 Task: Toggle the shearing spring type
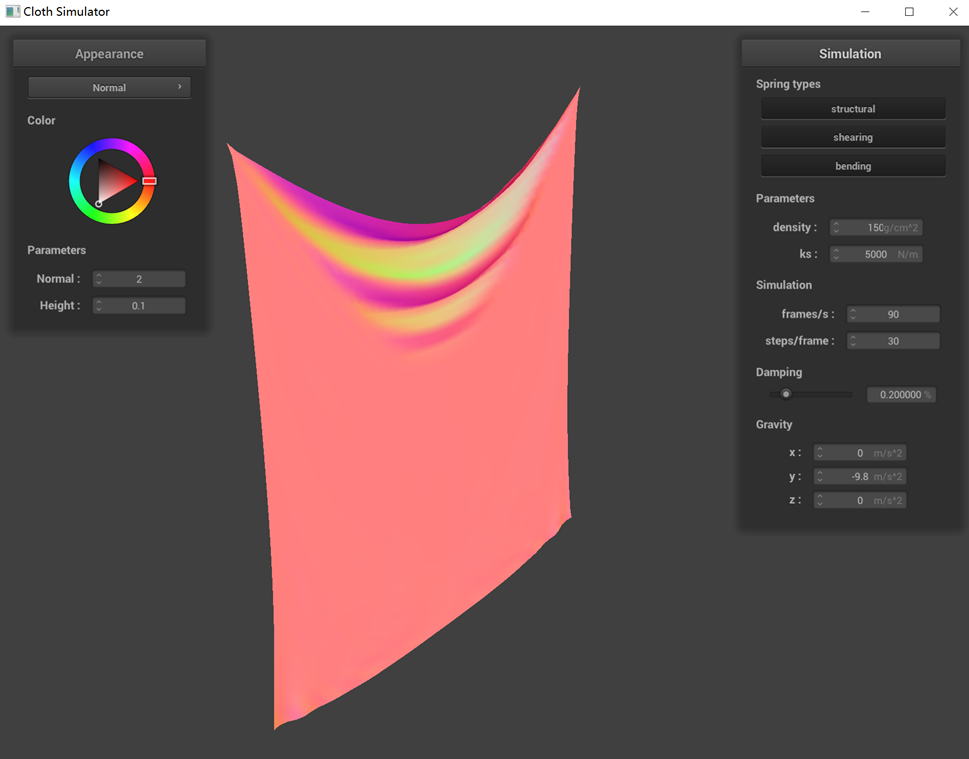click(x=853, y=137)
